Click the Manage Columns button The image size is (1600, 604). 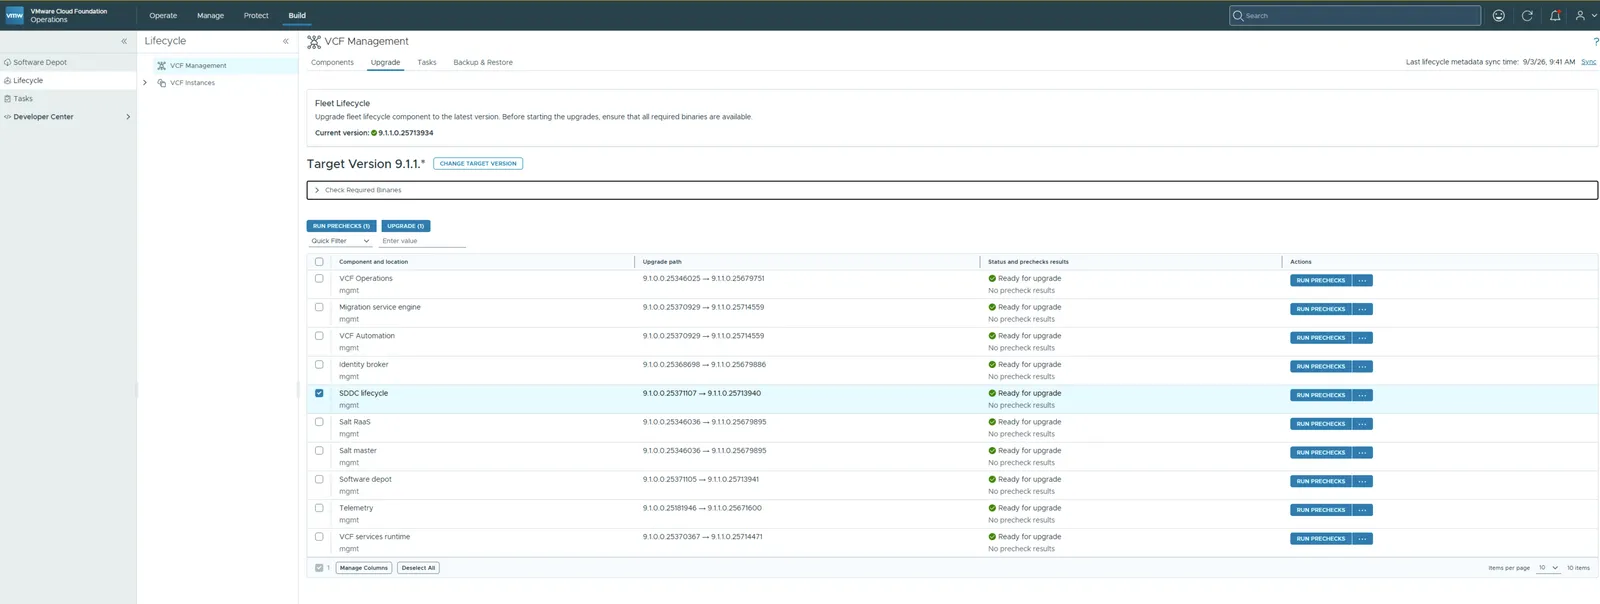tap(363, 568)
